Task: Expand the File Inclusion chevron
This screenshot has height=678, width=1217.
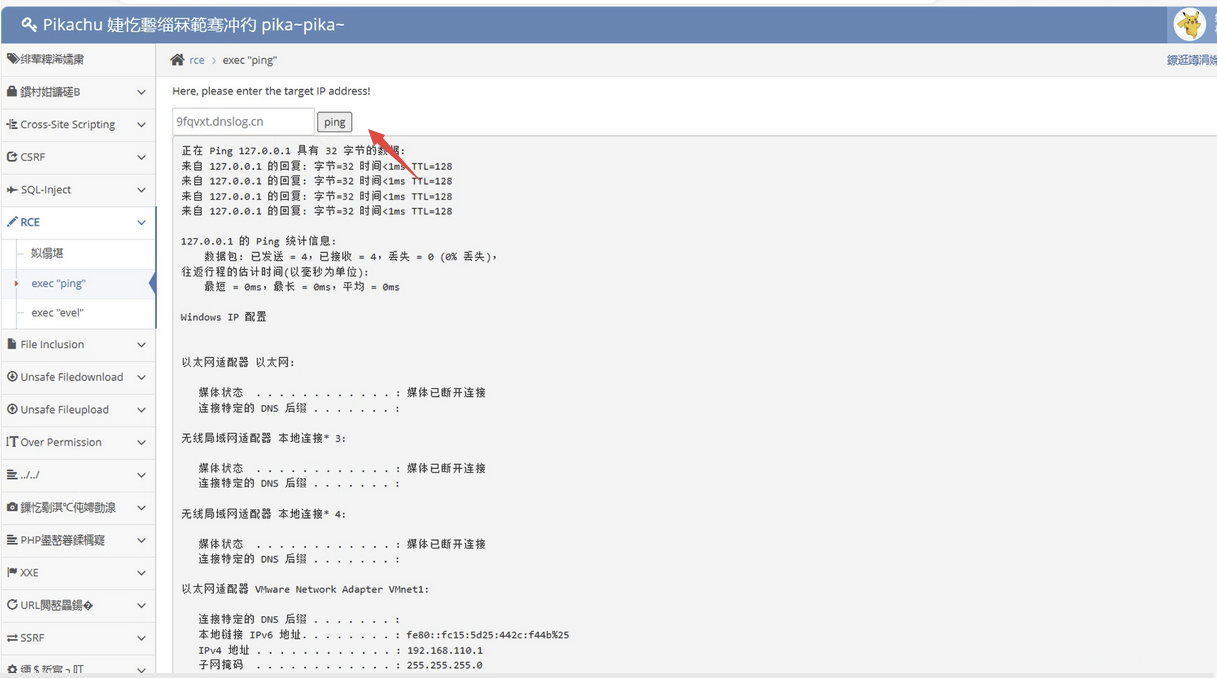Action: 141,345
